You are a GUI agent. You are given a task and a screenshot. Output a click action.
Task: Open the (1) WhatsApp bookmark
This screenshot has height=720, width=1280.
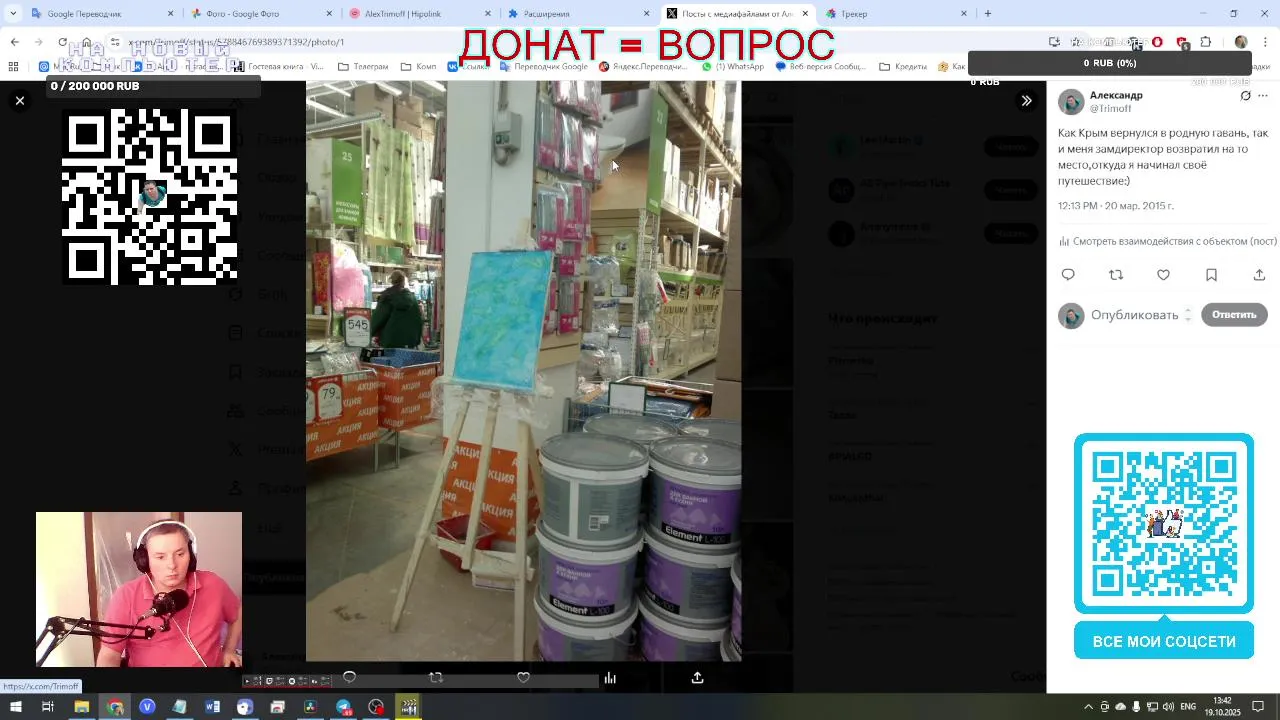tap(732, 66)
